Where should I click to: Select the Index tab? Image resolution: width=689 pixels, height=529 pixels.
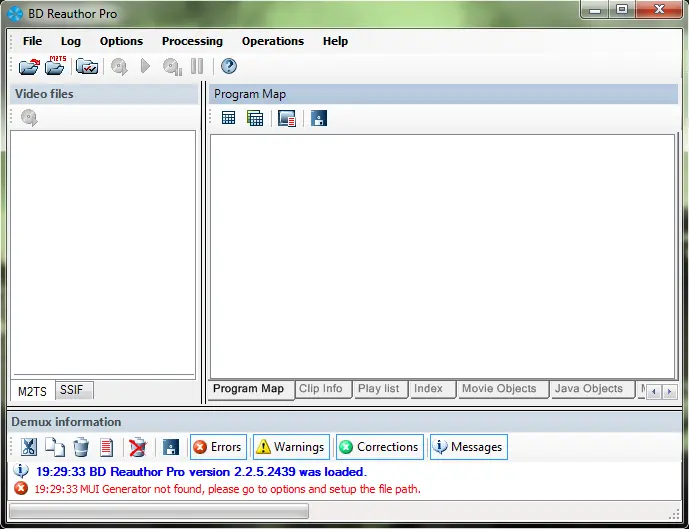432,389
